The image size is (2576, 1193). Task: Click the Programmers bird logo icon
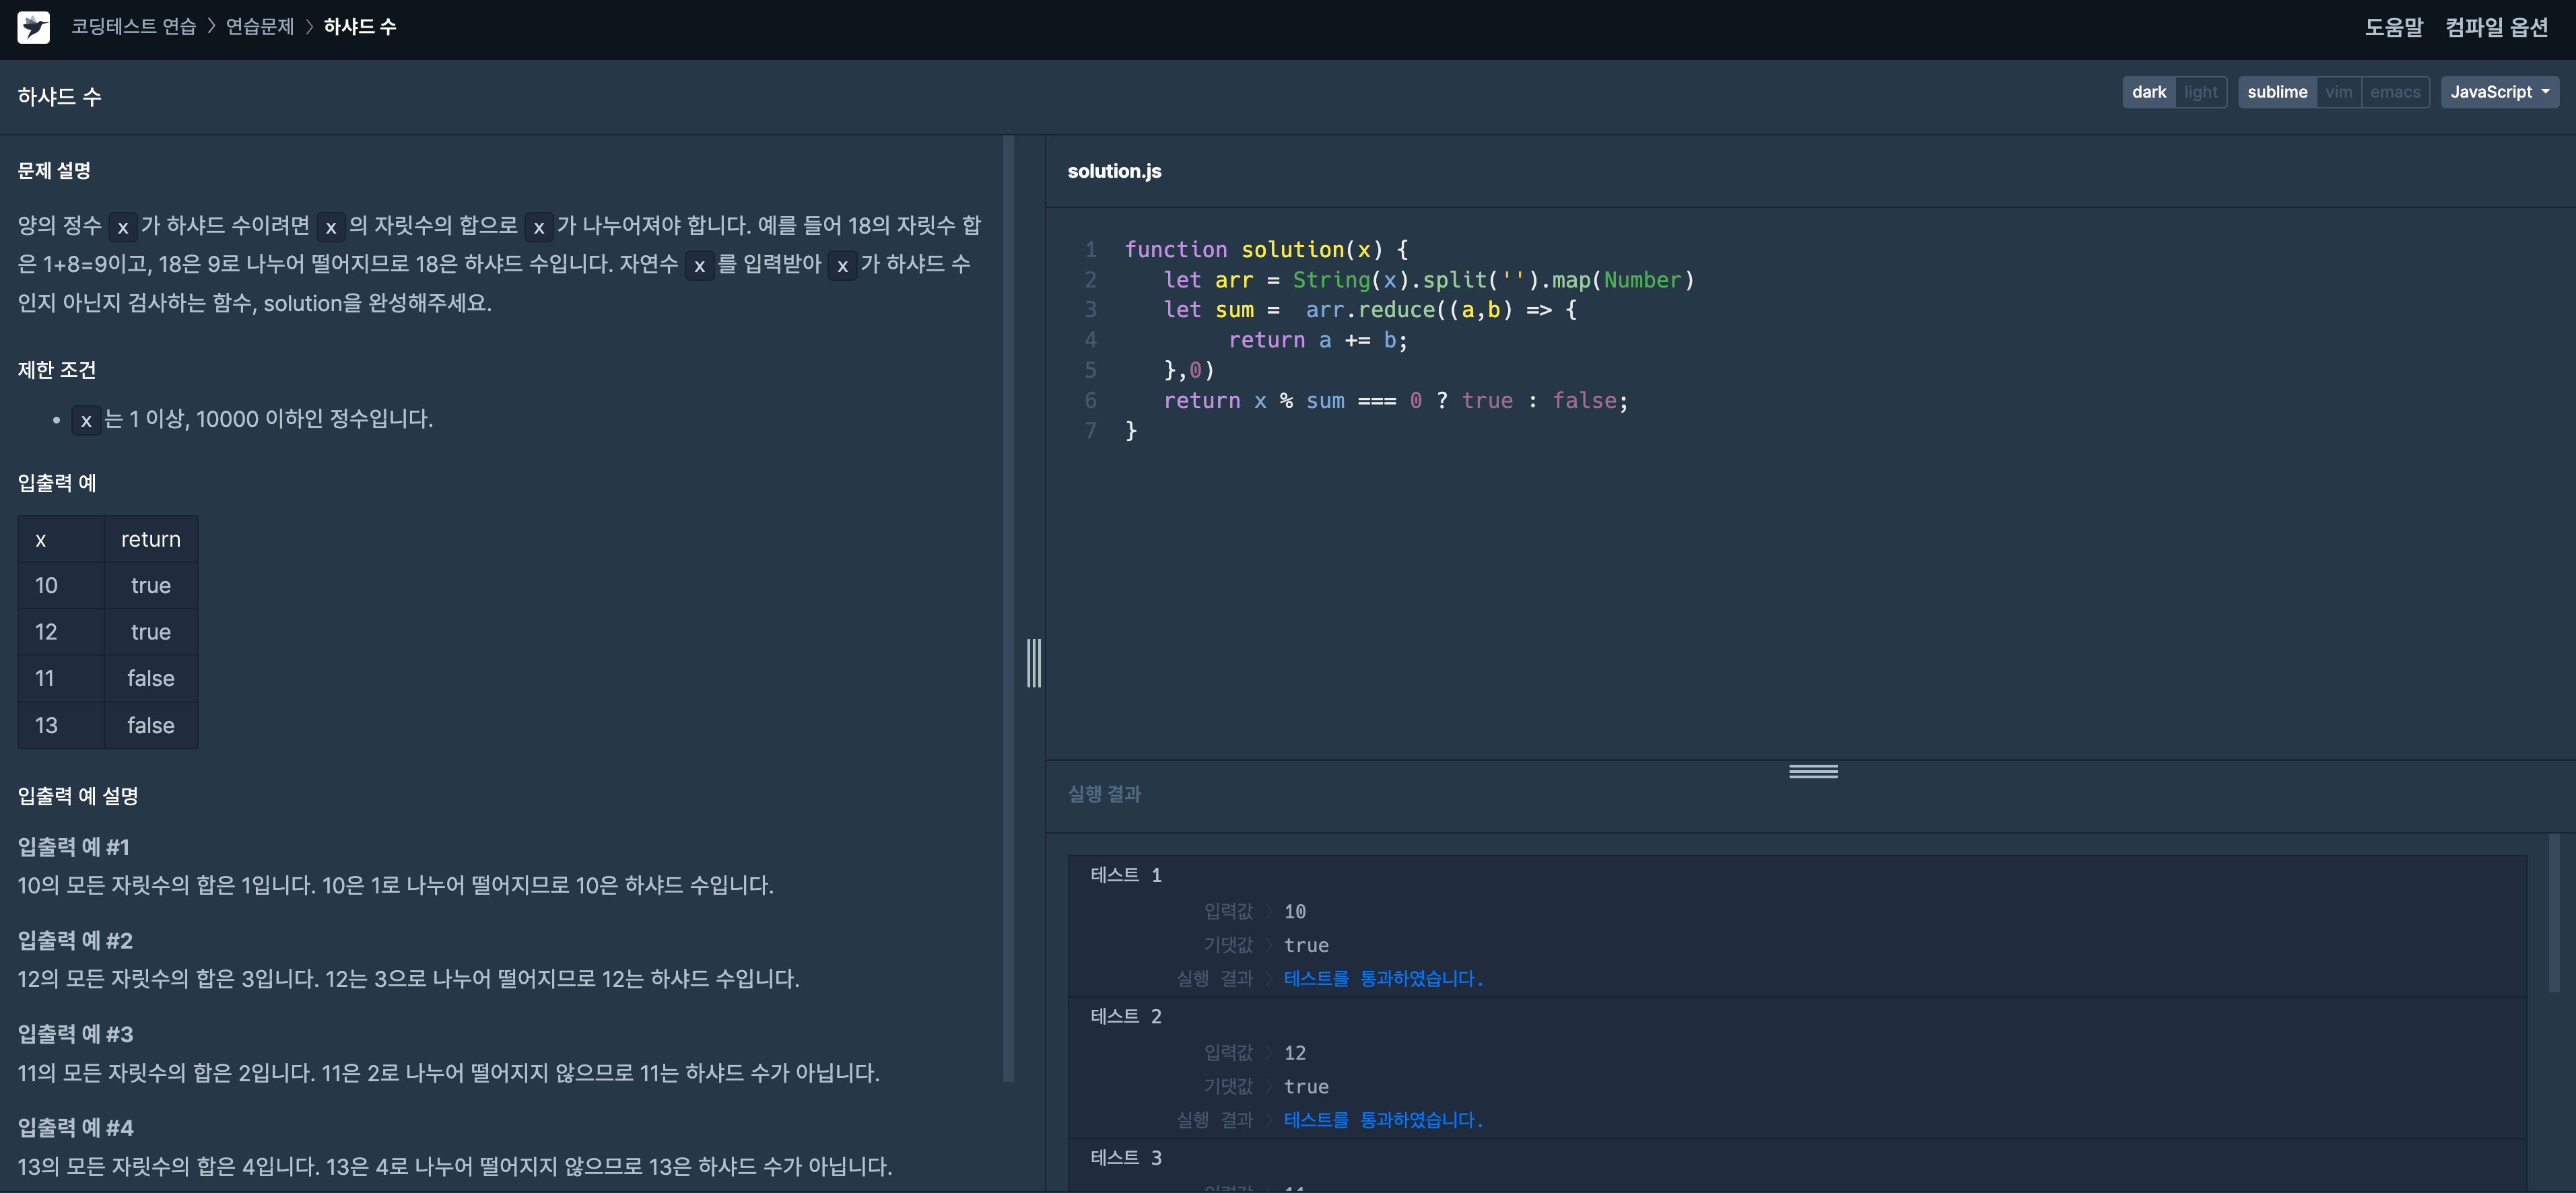(33, 27)
